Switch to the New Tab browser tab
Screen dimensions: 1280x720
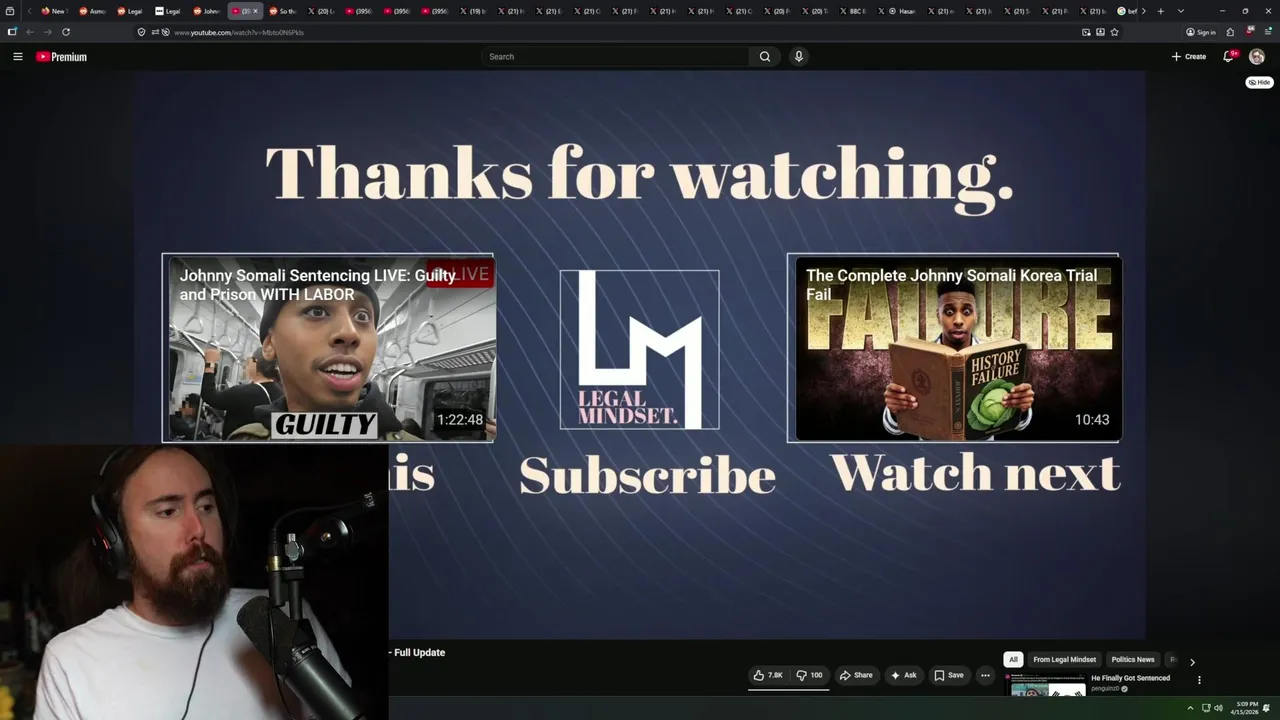pos(53,11)
